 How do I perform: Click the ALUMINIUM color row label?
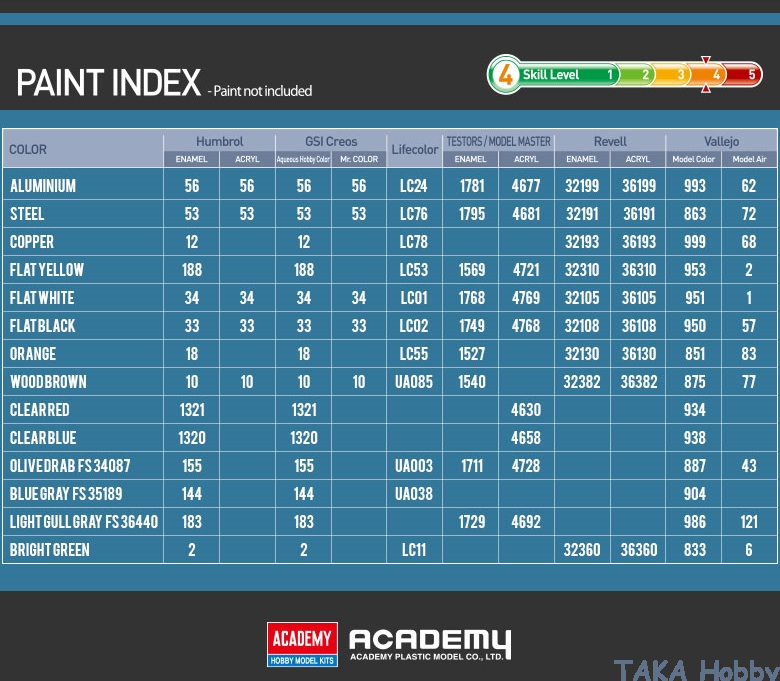43,186
